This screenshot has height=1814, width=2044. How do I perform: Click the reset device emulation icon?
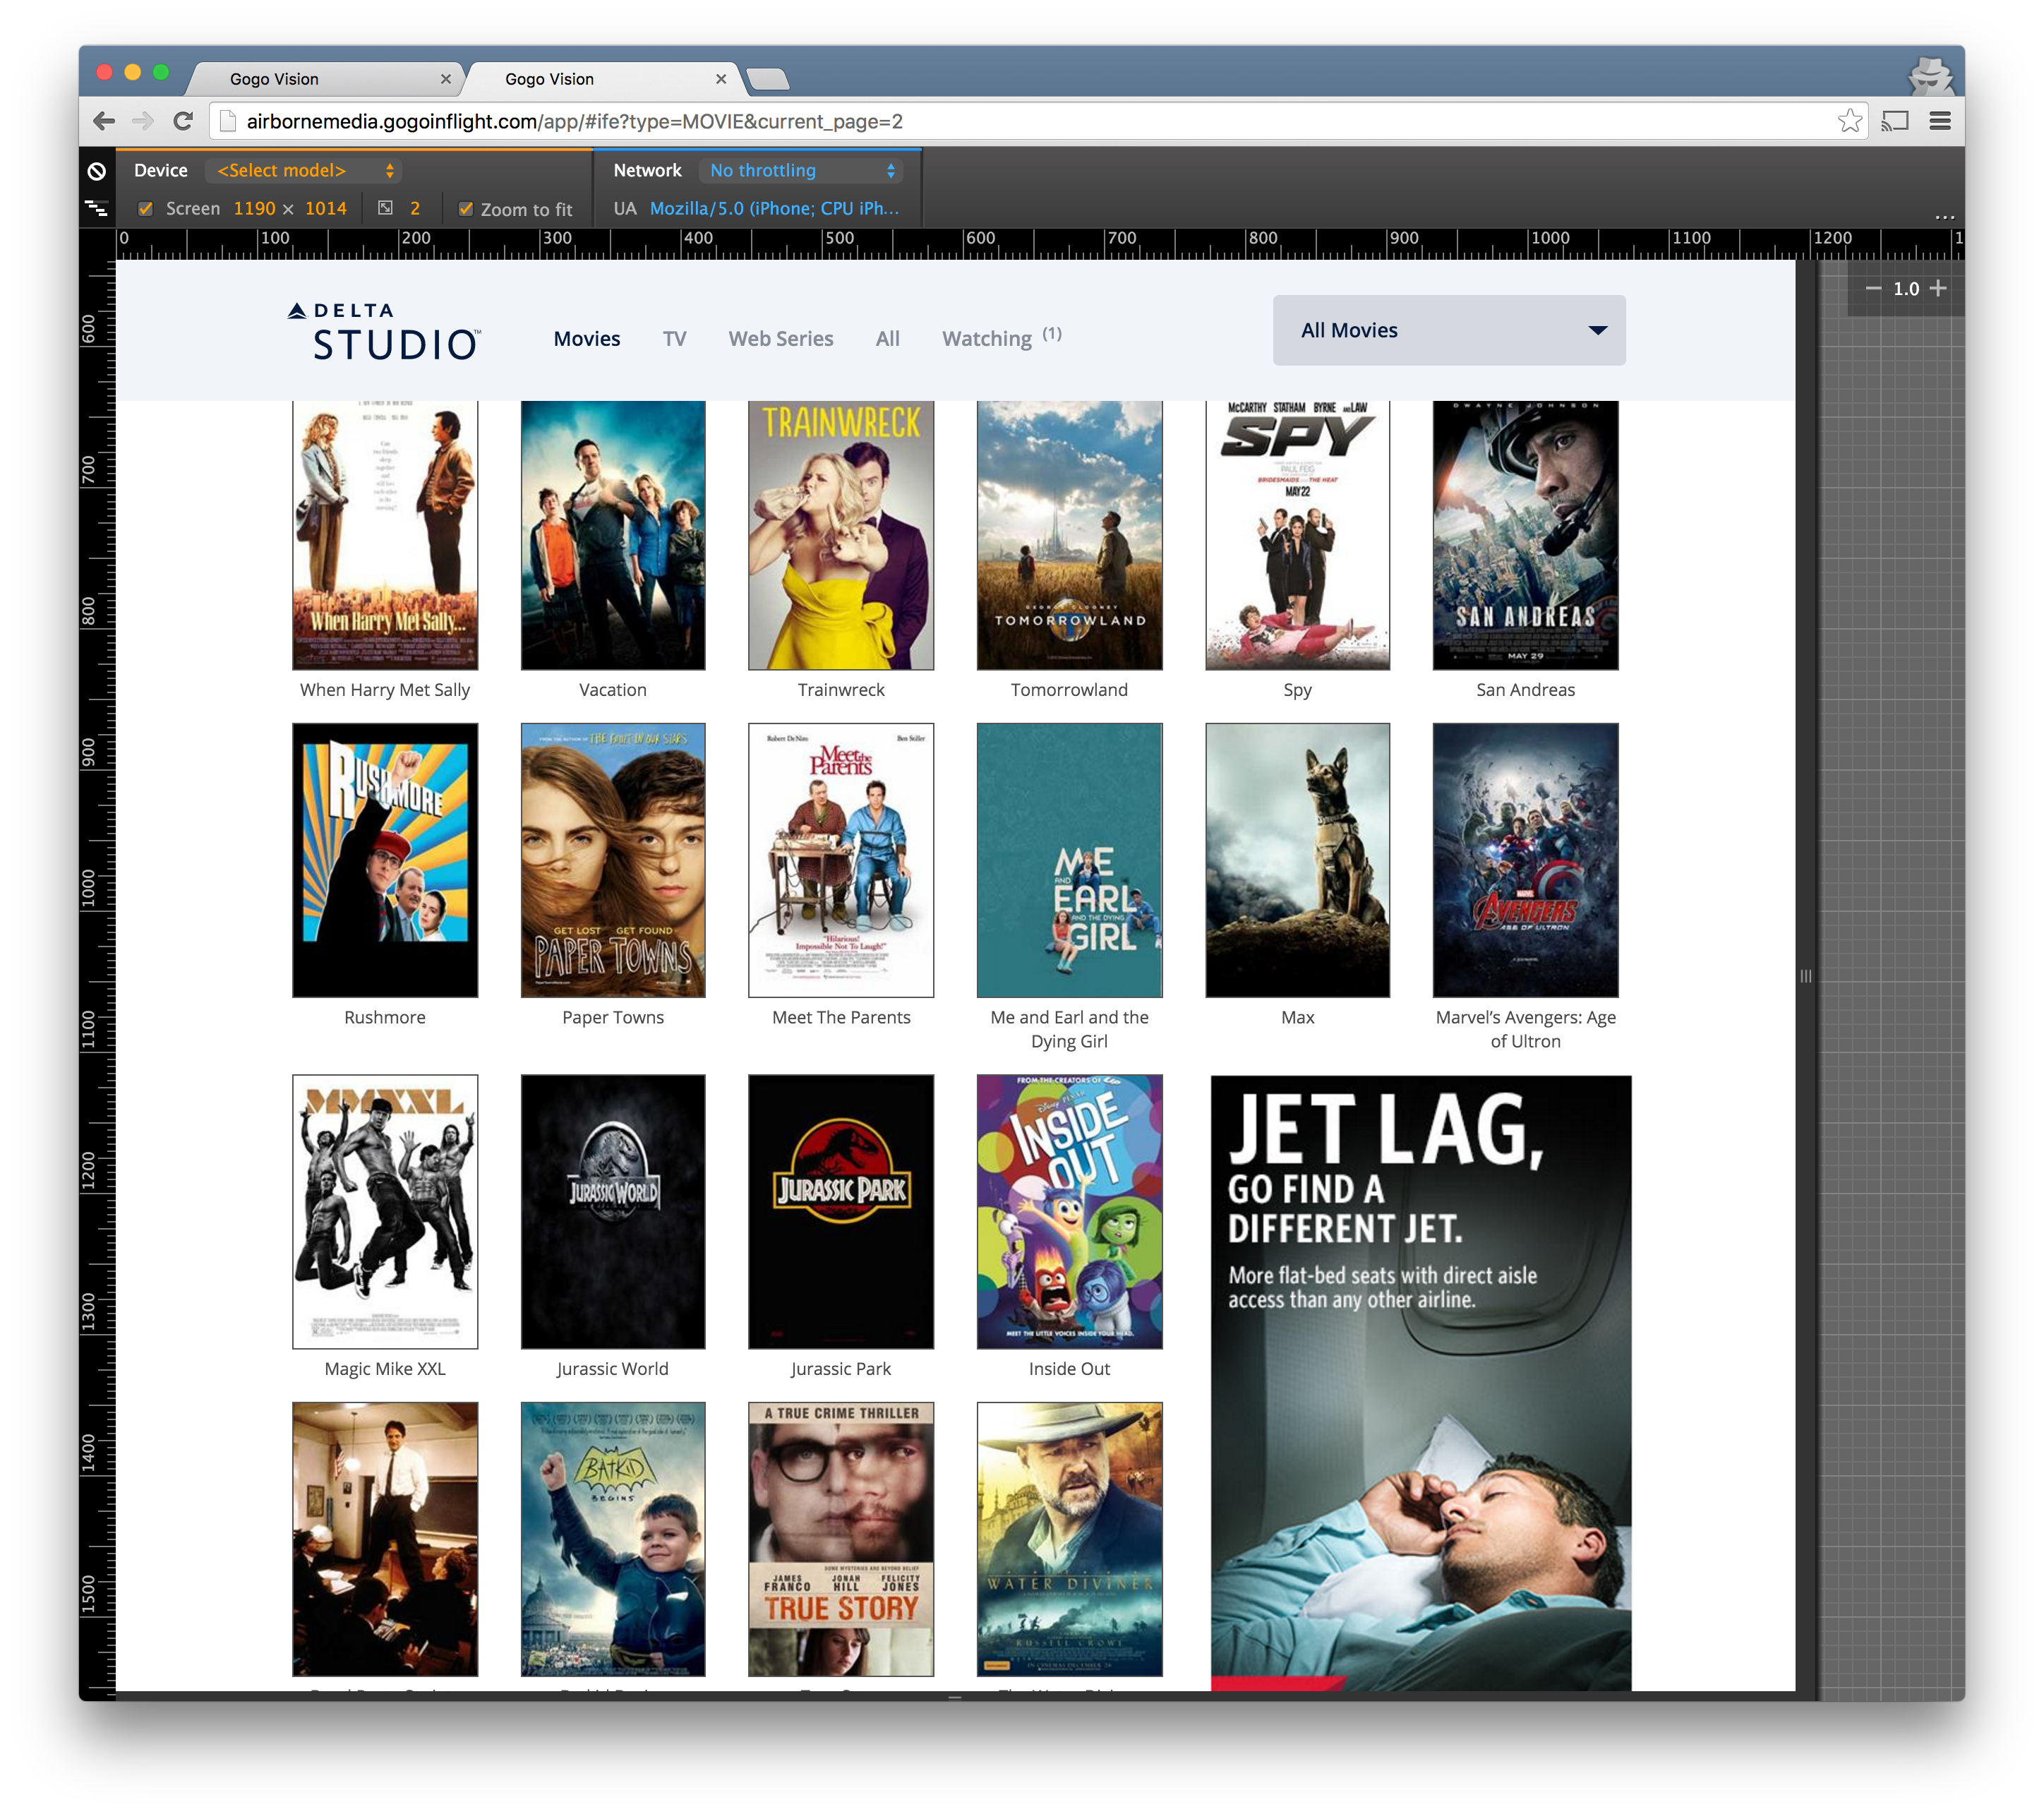tap(96, 171)
